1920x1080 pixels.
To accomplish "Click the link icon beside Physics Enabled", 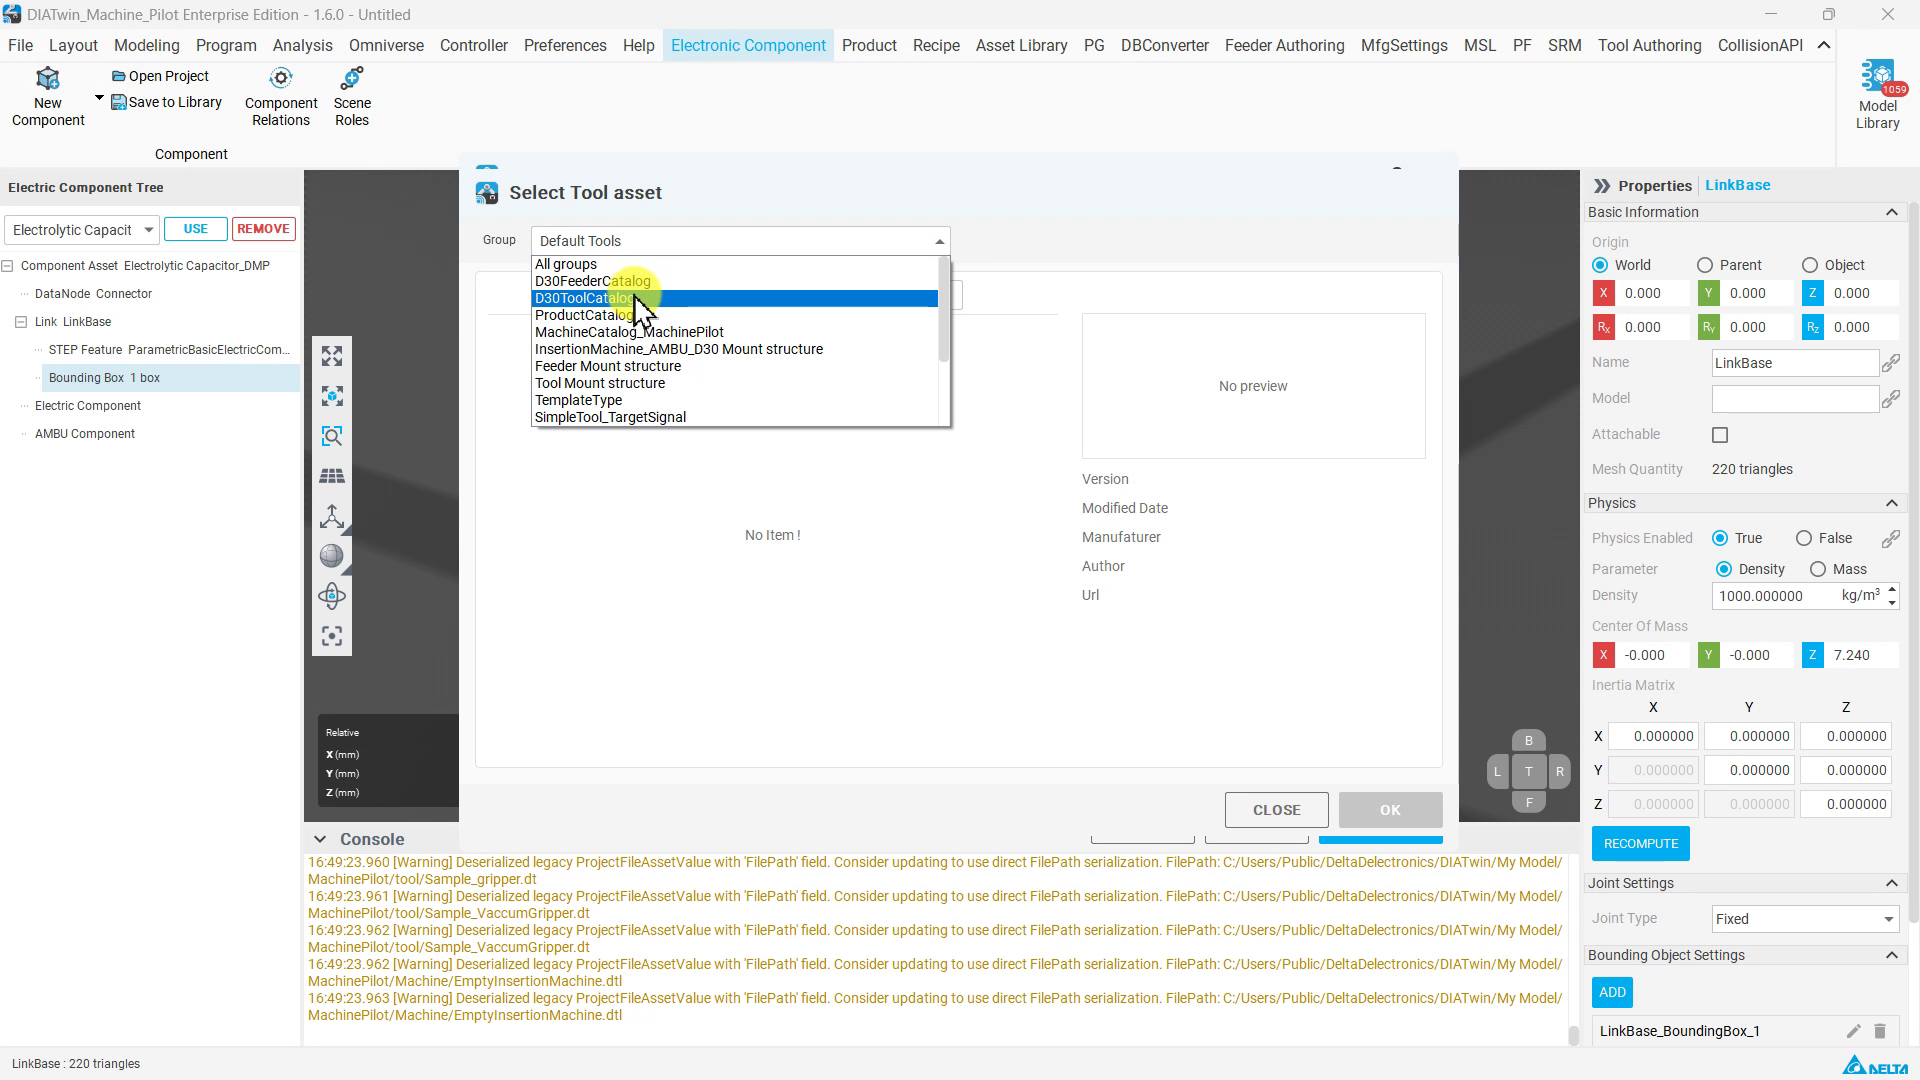I will 1890,539.
